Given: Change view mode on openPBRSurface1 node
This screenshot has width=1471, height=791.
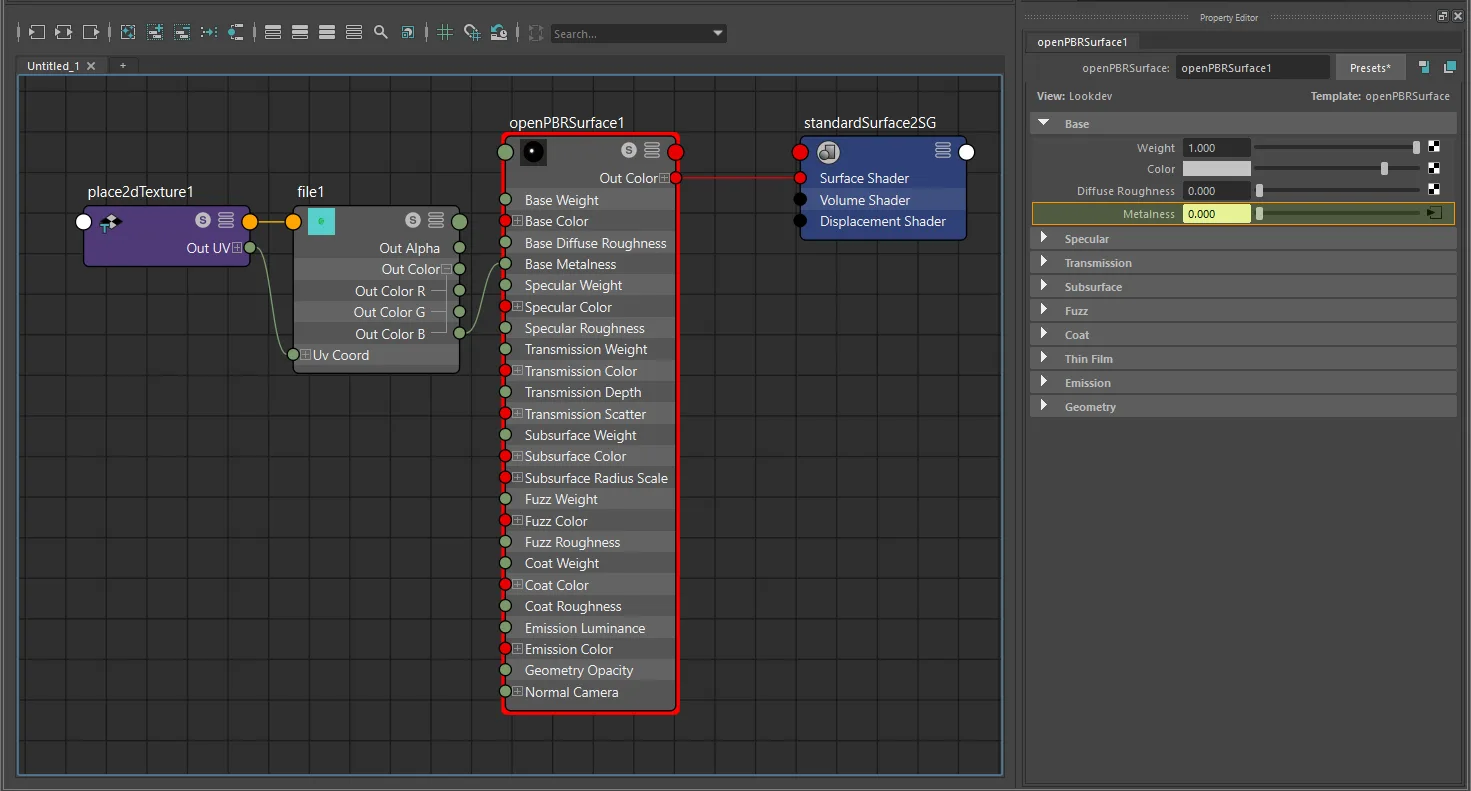Looking at the screenshot, I should (652, 150).
